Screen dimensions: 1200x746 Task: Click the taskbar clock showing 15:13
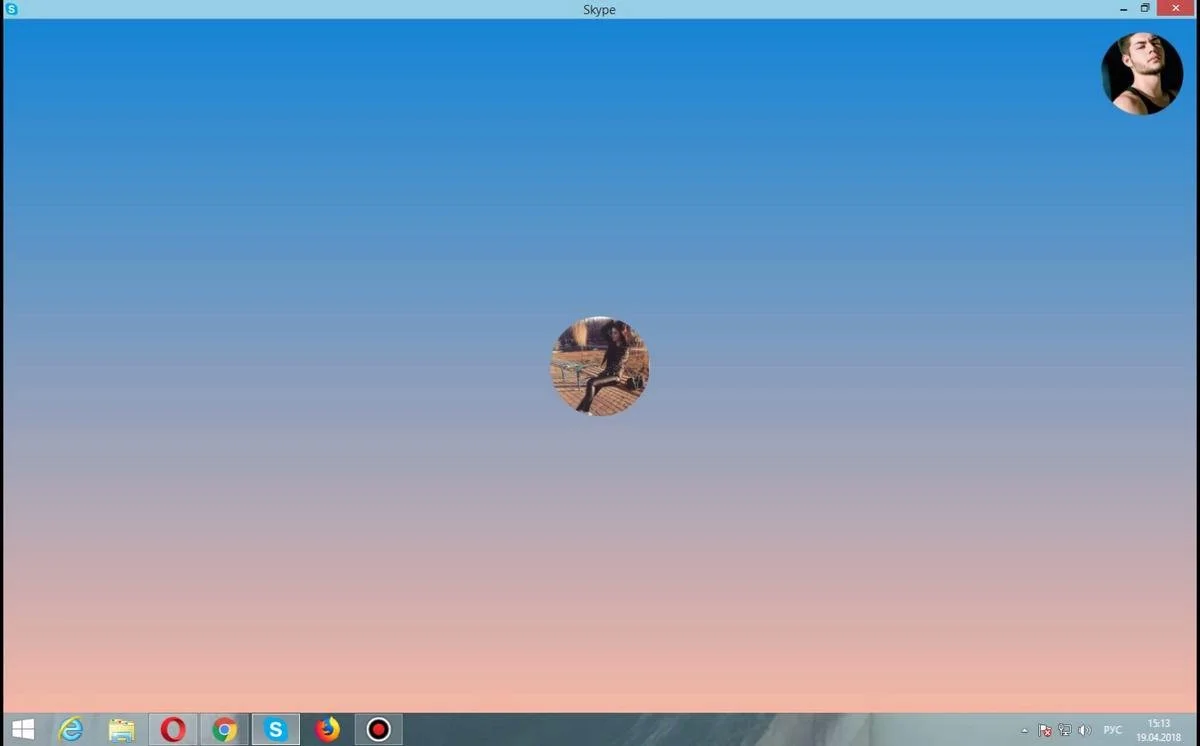tap(1158, 730)
